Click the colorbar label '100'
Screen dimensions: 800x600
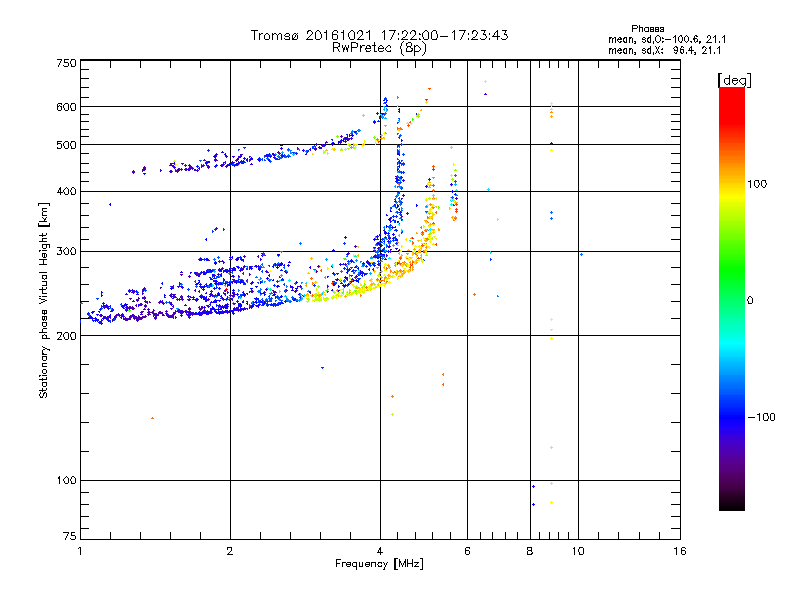(757, 184)
